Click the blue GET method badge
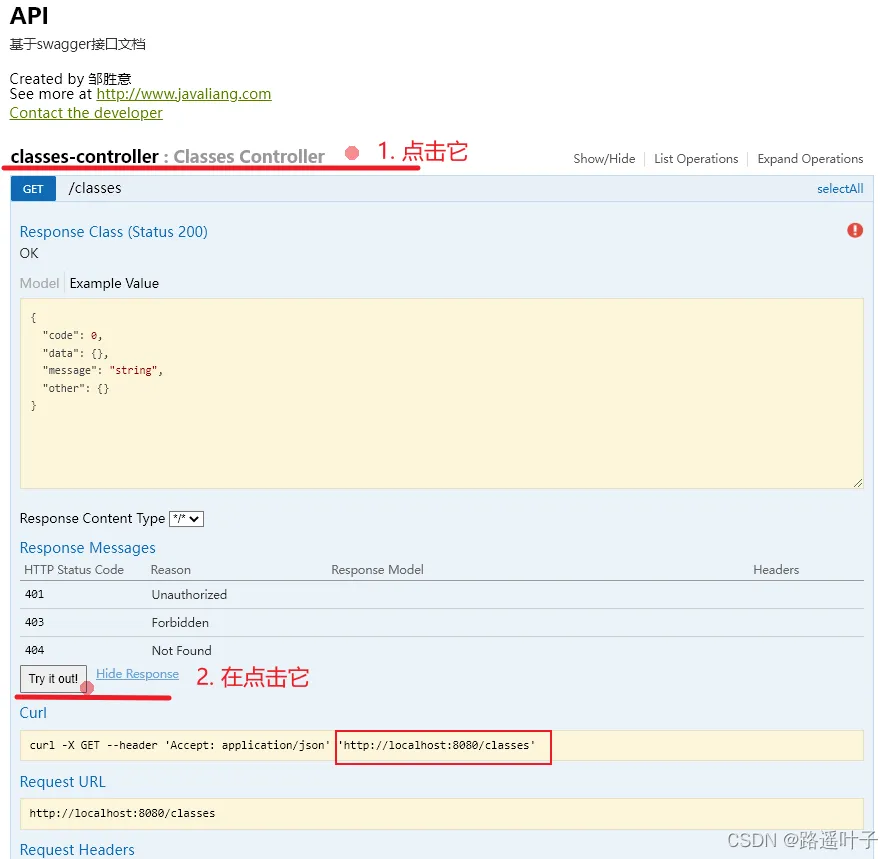 (x=33, y=189)
